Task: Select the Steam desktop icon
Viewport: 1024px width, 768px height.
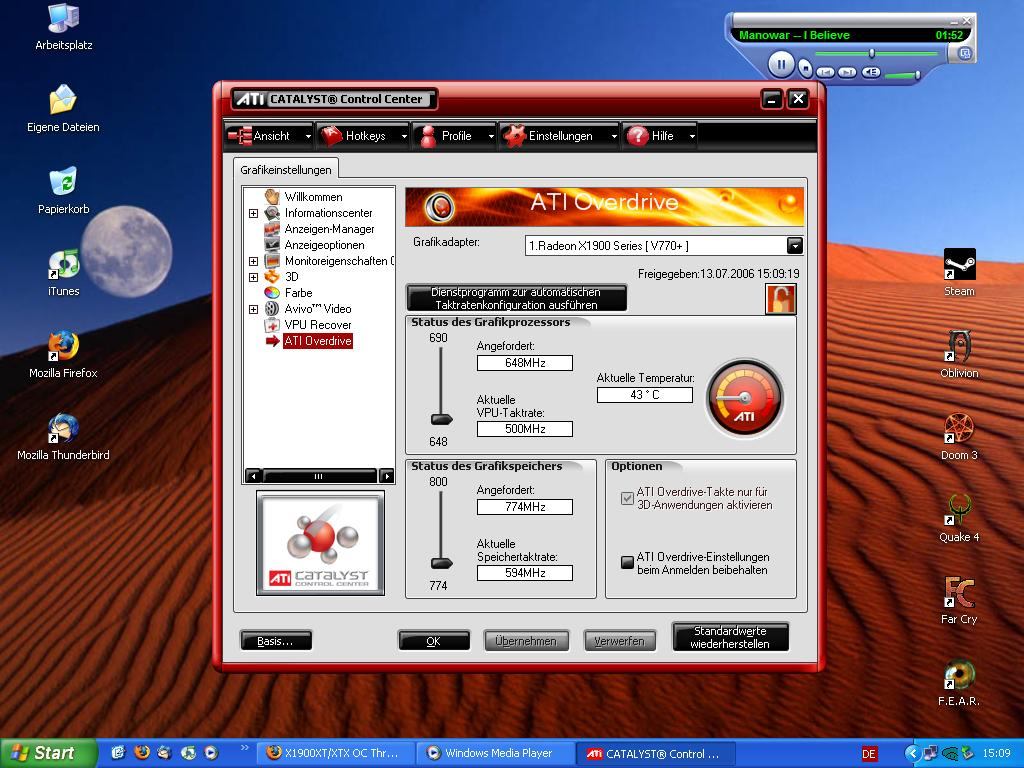Action: click(x=959, y=273)
